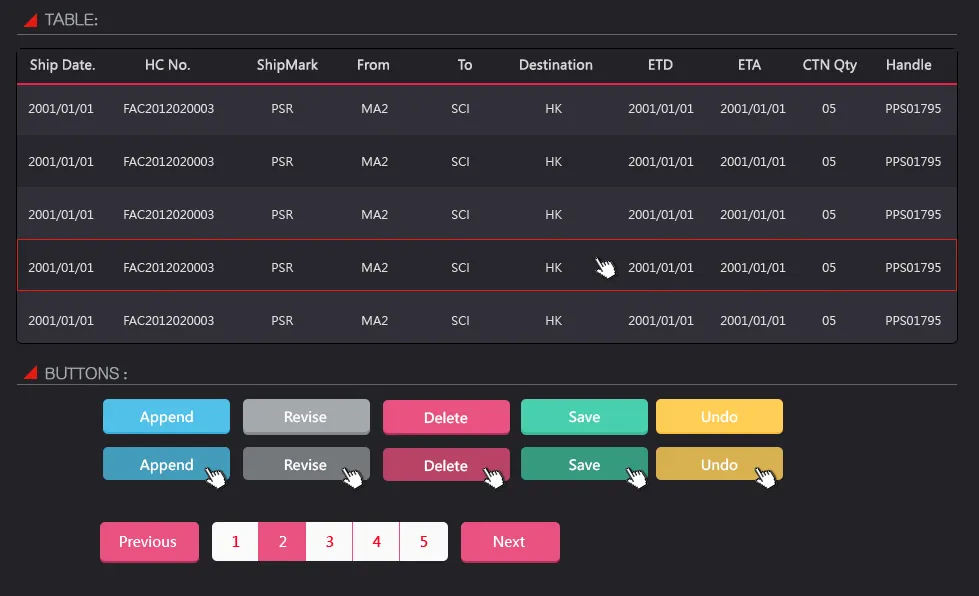Click the CTN Qty column header

point(829,65)
